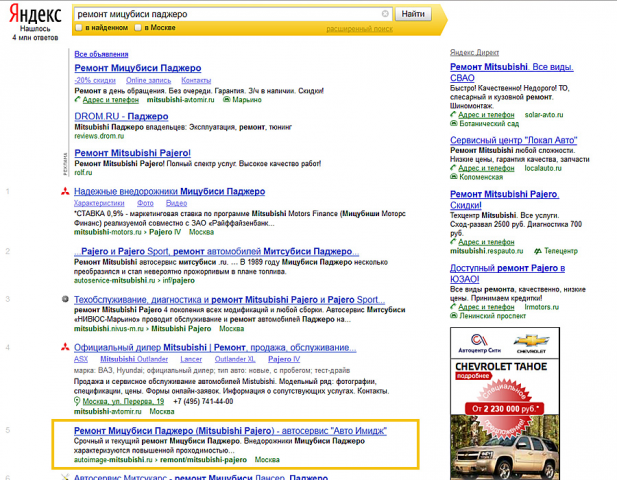
Task: Click the Online запись sitelink
Action: (148, 80)
